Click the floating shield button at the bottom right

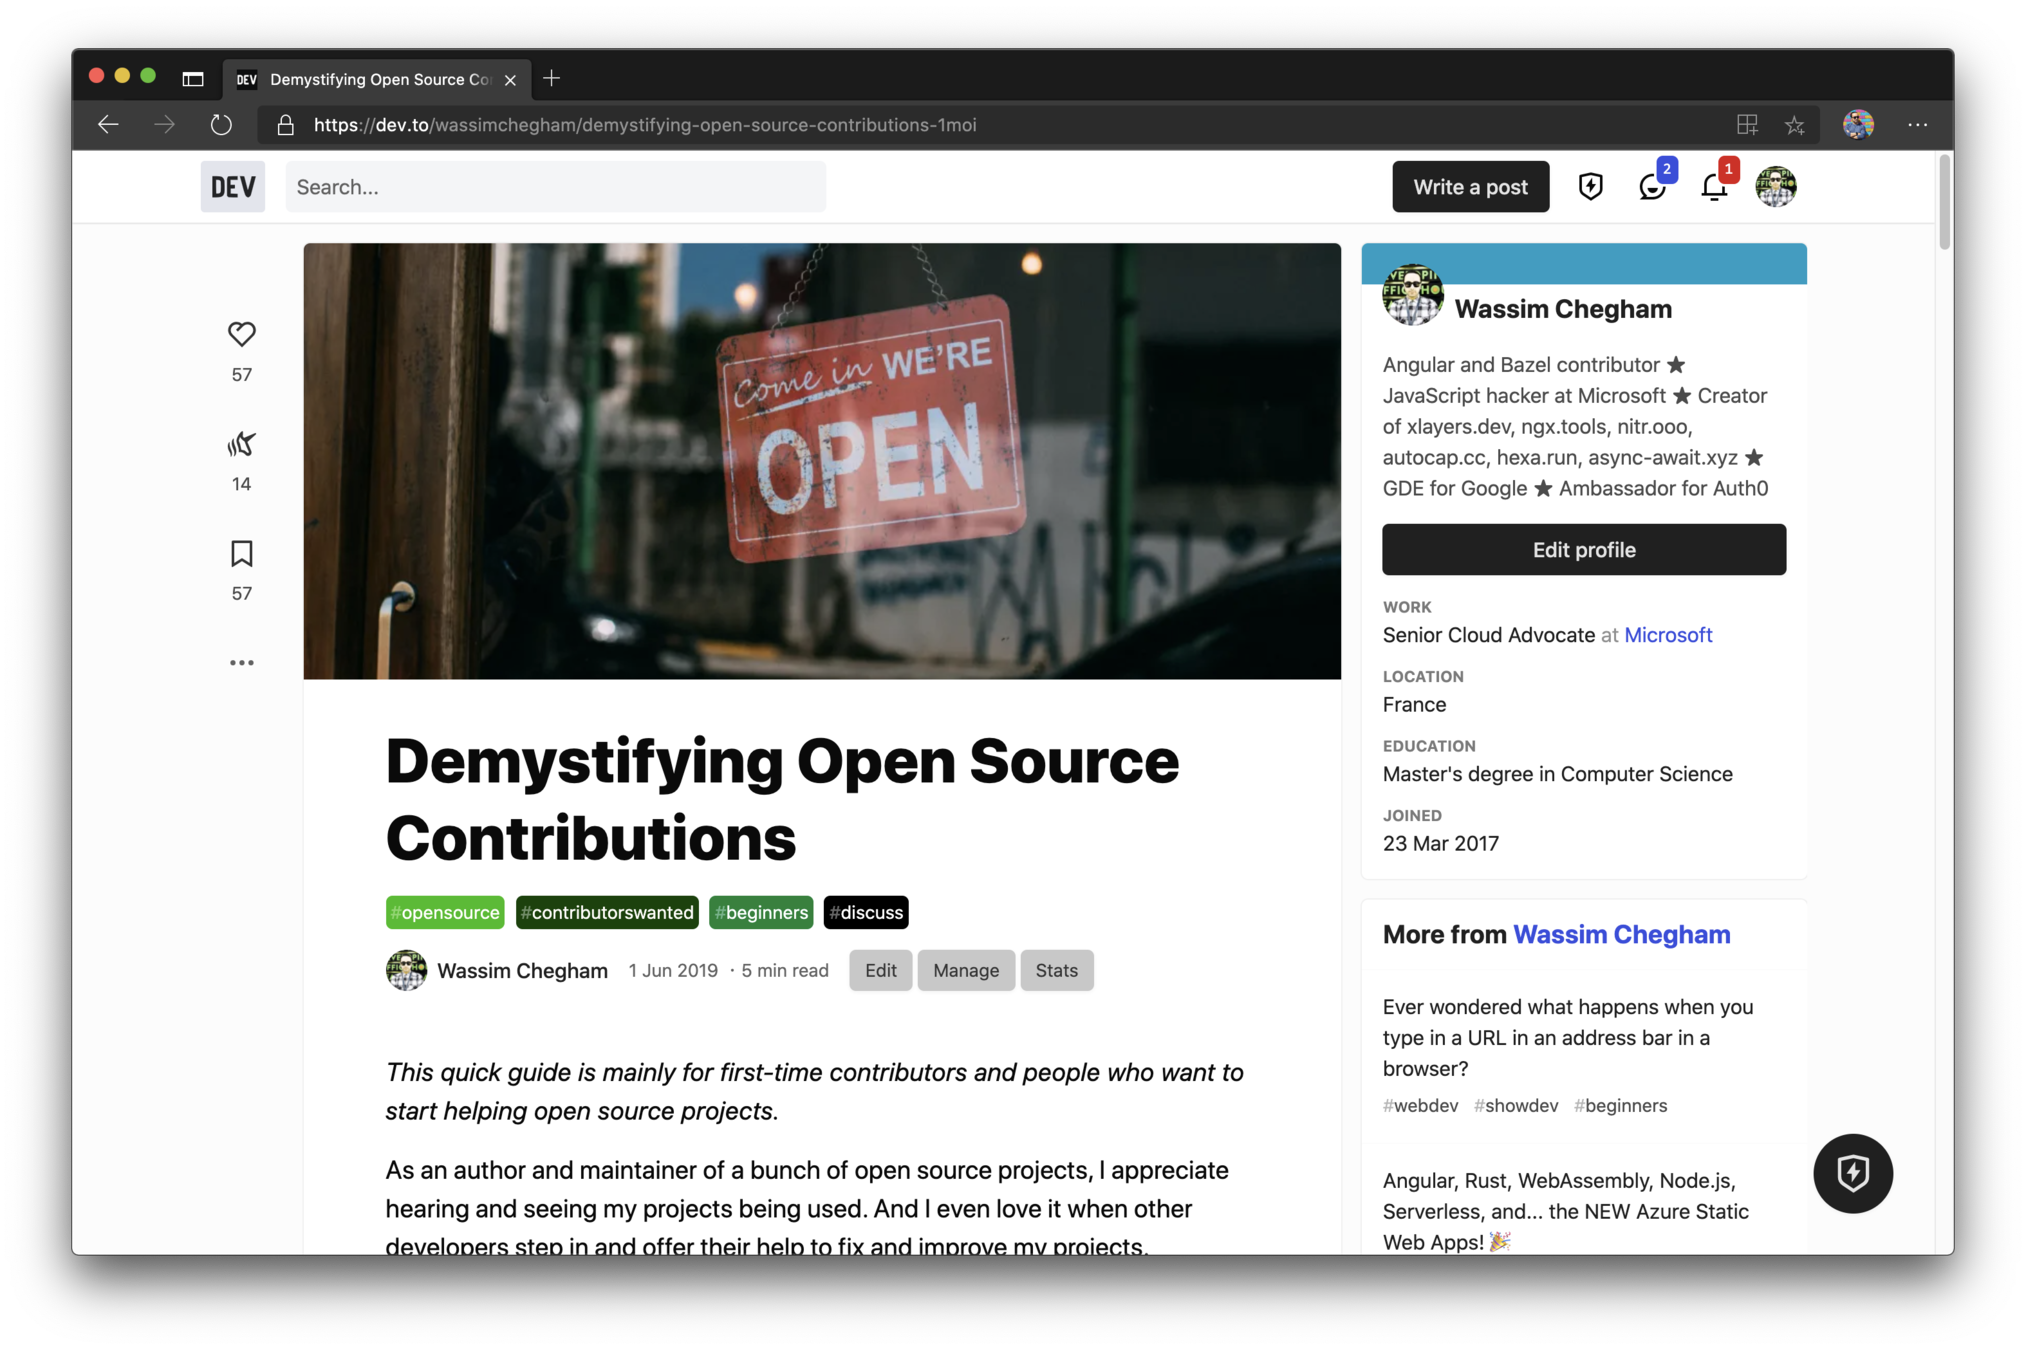pos(1853,1173)
